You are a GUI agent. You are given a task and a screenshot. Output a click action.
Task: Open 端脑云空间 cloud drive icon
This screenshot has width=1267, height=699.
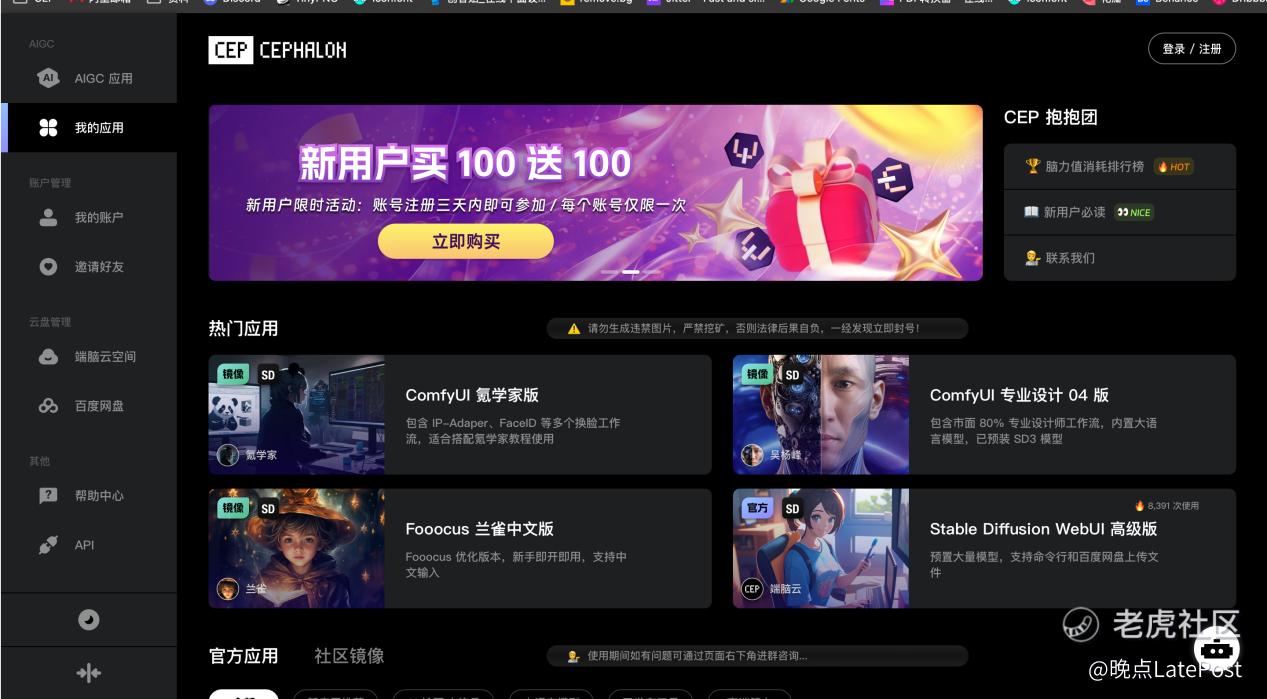tap(48, 357)
